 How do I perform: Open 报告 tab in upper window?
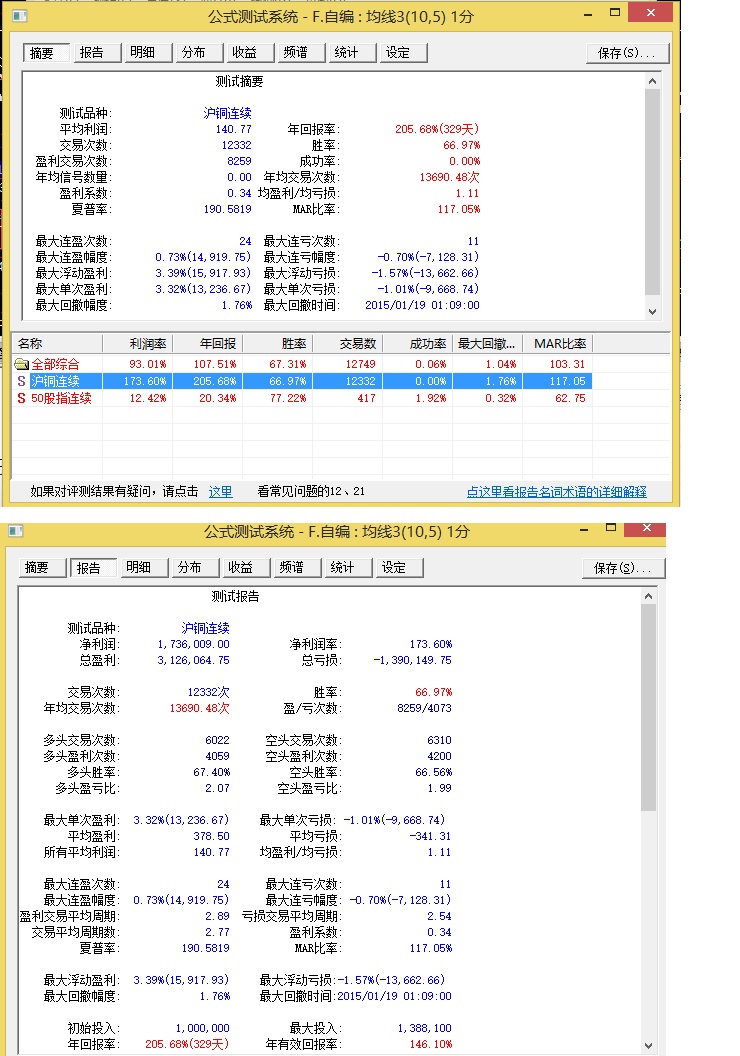click(97, 53)
